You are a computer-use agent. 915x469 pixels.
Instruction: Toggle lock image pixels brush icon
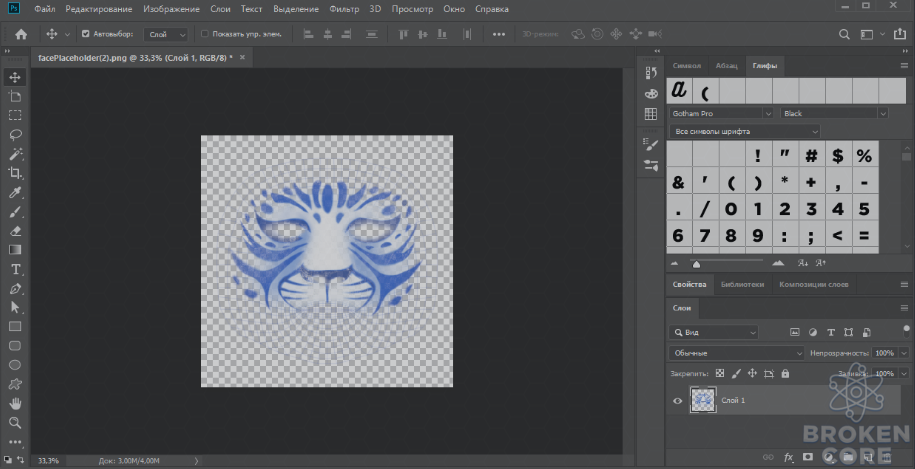(x=736, y=373)
